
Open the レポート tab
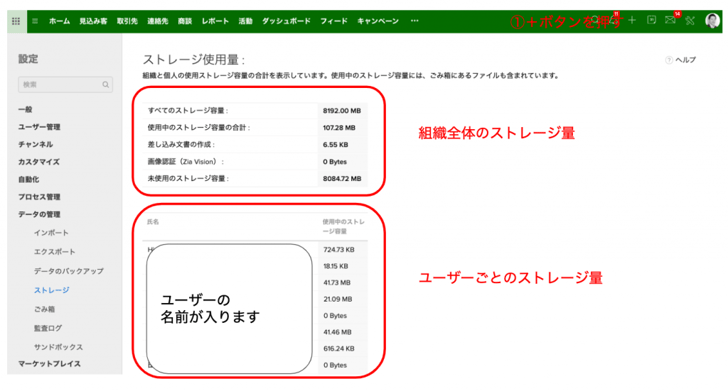click(215, 21)
